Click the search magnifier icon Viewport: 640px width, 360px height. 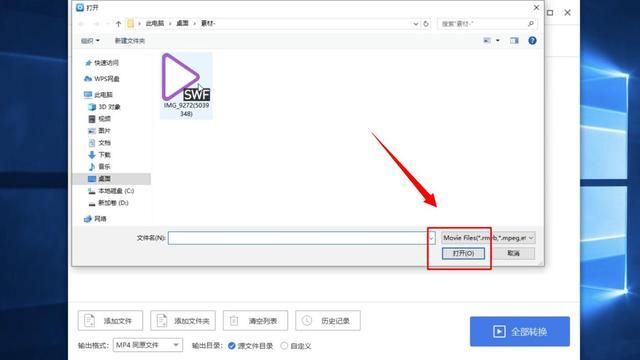531,24
